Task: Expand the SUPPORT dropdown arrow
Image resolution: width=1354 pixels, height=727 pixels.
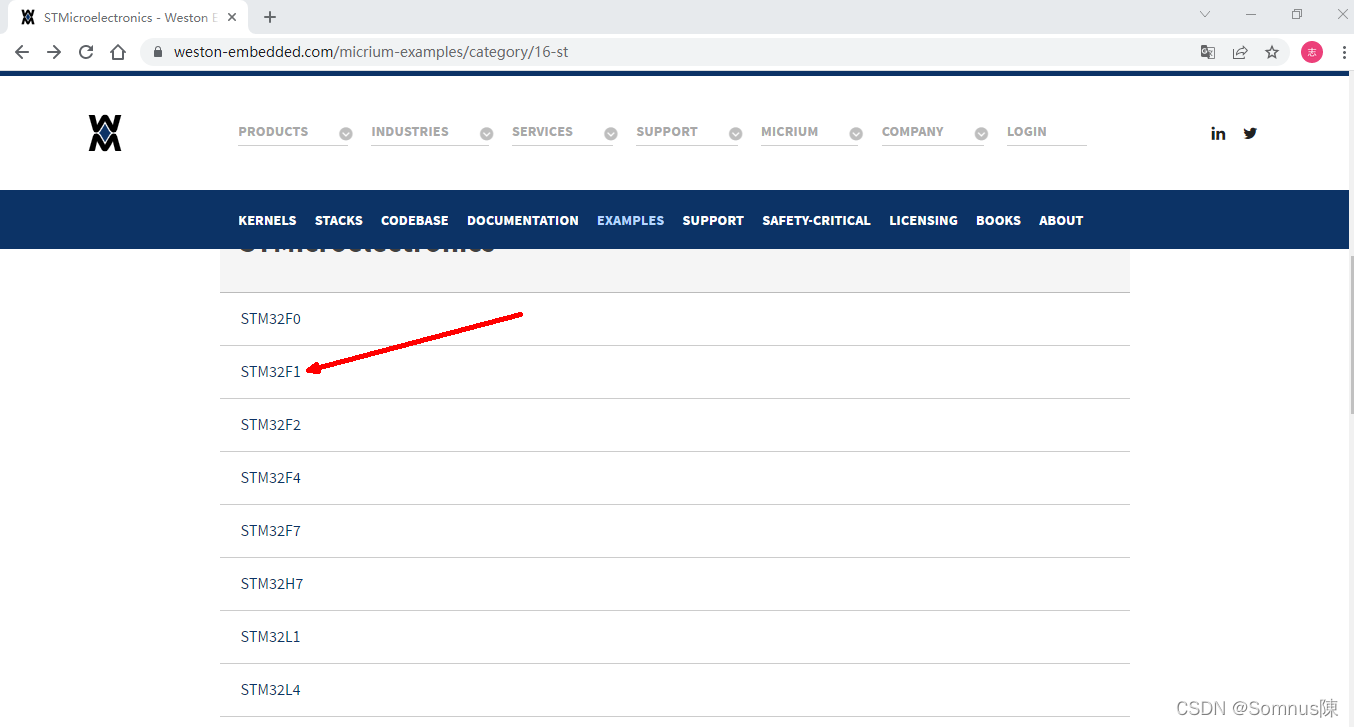Action: [x=735, y=133]
